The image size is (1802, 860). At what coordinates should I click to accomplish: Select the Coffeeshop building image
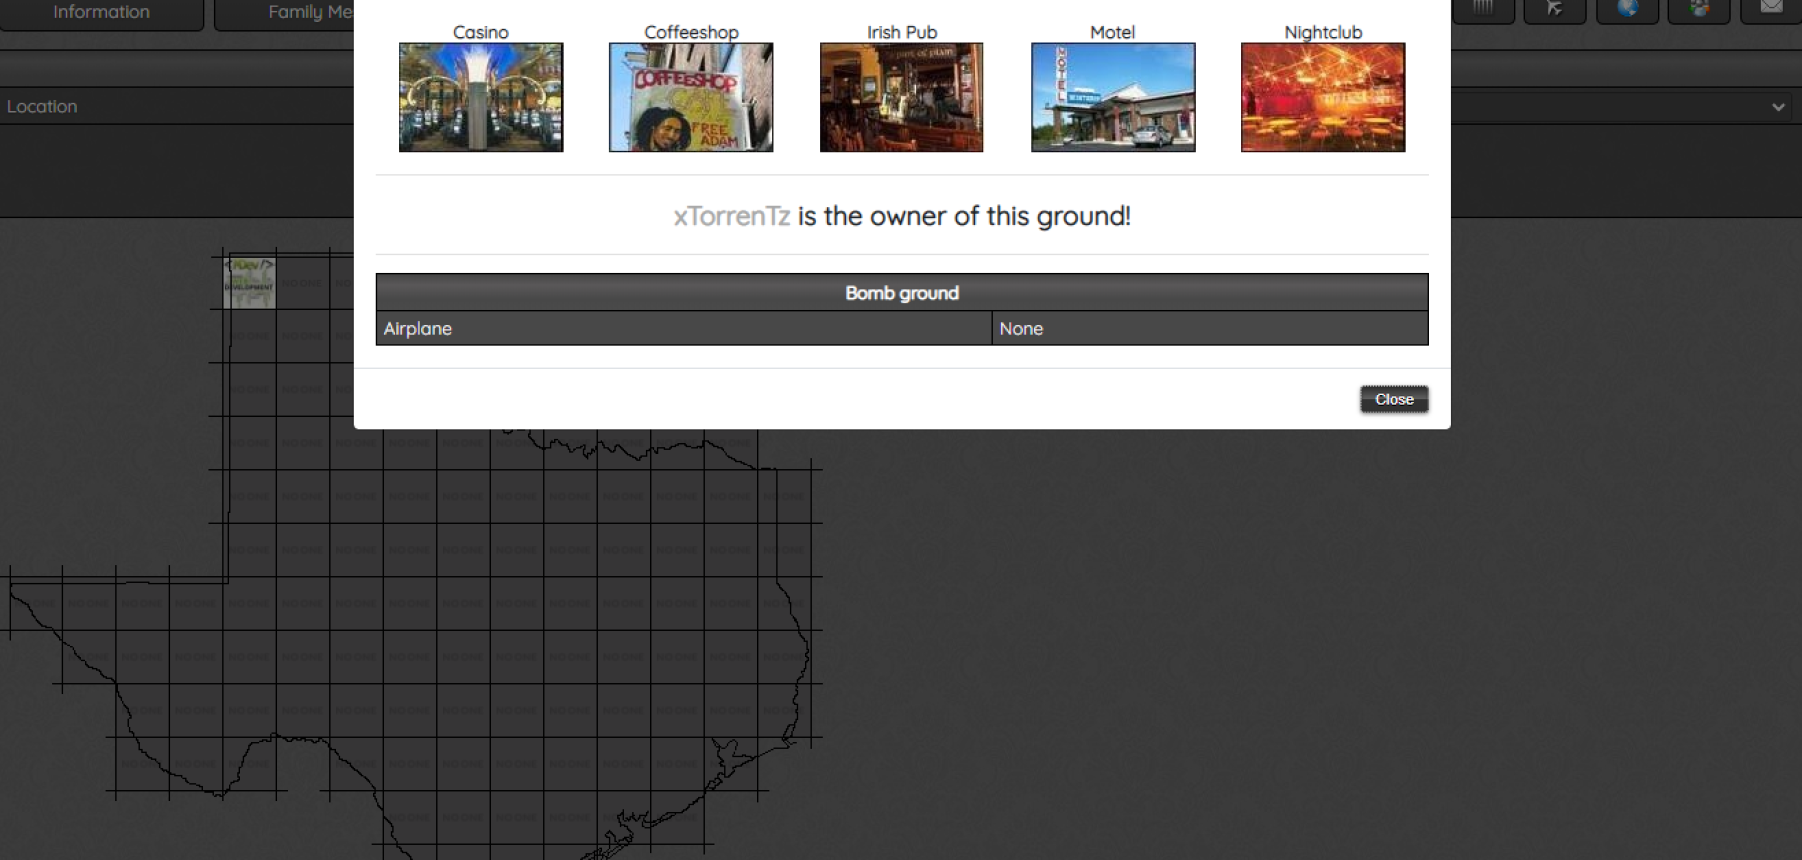[691, 97]
